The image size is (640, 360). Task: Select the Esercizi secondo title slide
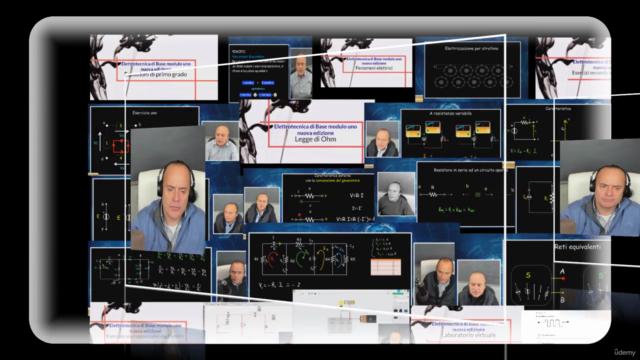coord(573,68)
